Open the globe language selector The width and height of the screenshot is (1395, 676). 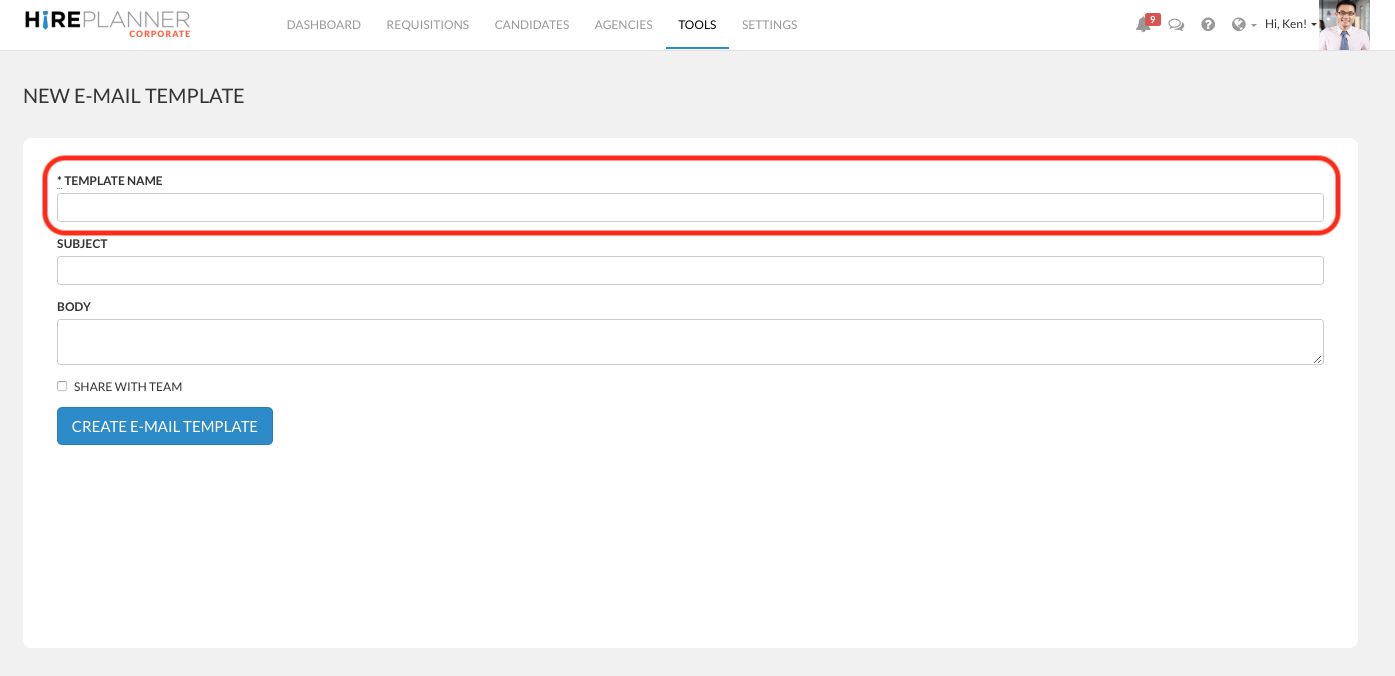point(1243,25)
